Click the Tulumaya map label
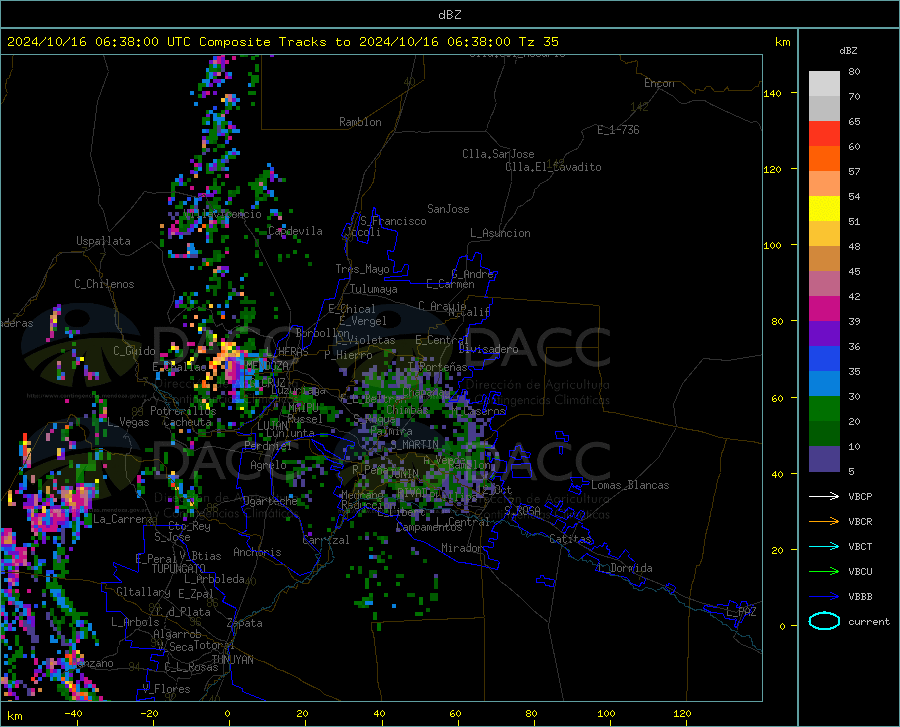Viewport: 900px width, 727px height. (x=374, y=289)
